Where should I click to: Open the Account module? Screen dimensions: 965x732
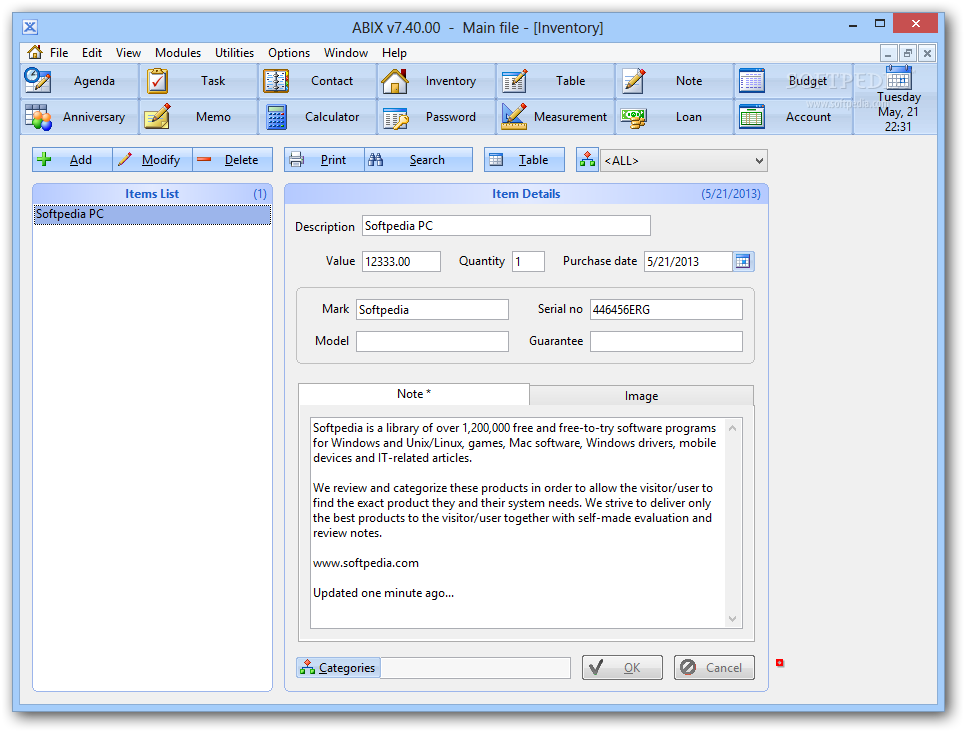793,117
